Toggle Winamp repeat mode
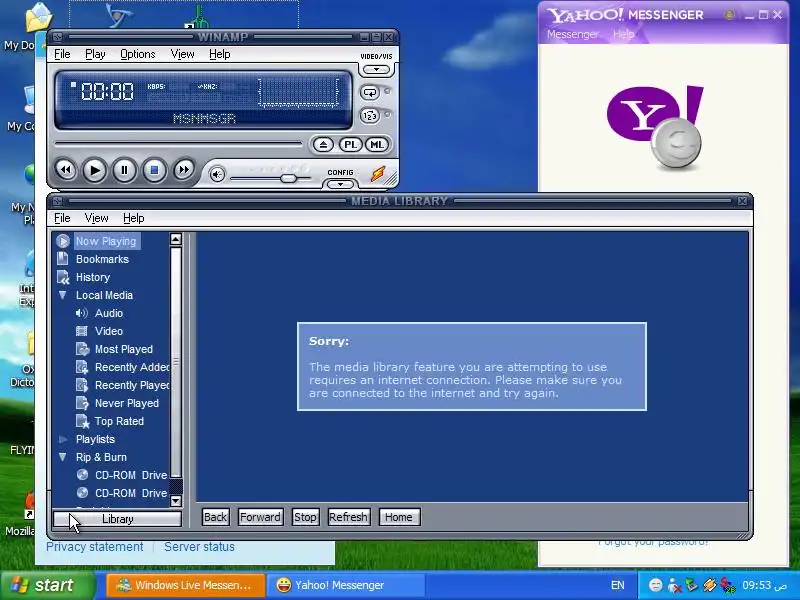The image size is (800, 600). point(370,92)
